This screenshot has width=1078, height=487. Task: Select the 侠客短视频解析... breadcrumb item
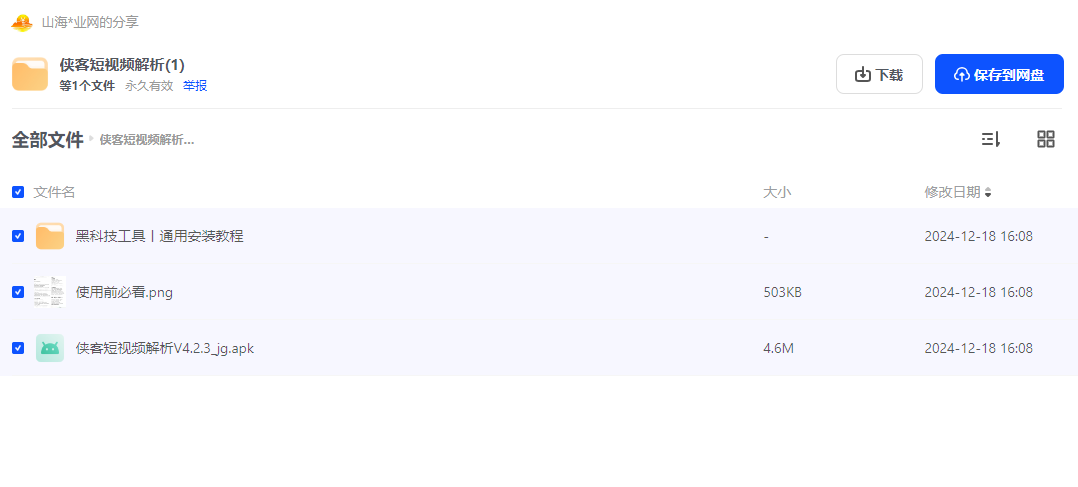click(x=146, y=140)
